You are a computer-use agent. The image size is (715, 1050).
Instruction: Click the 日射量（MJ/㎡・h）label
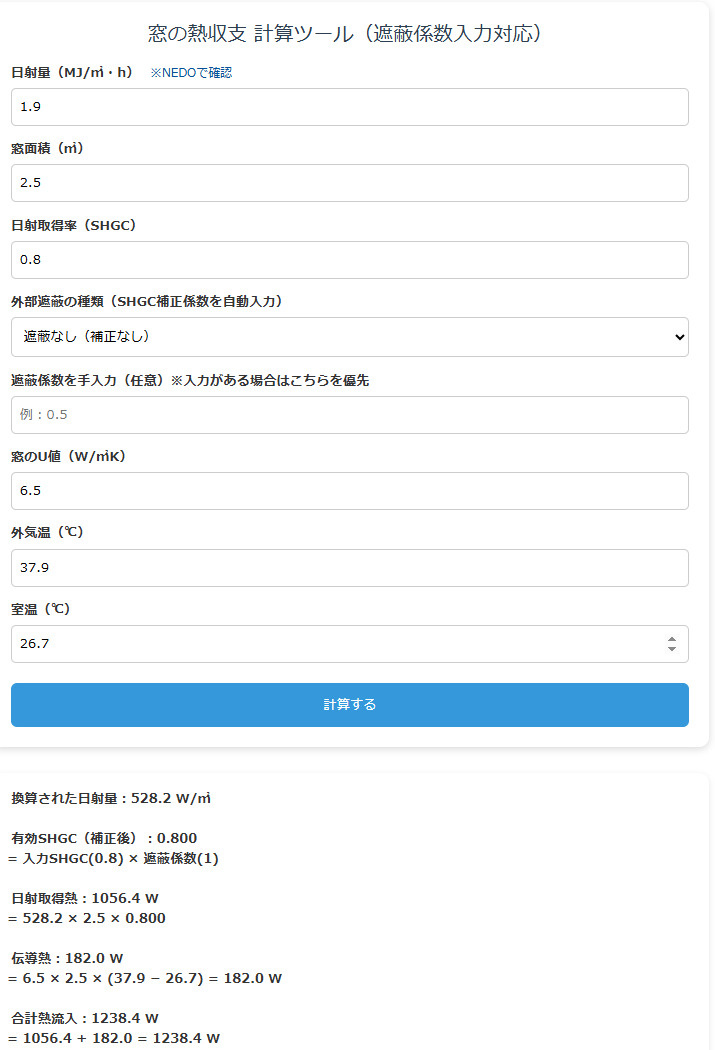click(72, 72)
